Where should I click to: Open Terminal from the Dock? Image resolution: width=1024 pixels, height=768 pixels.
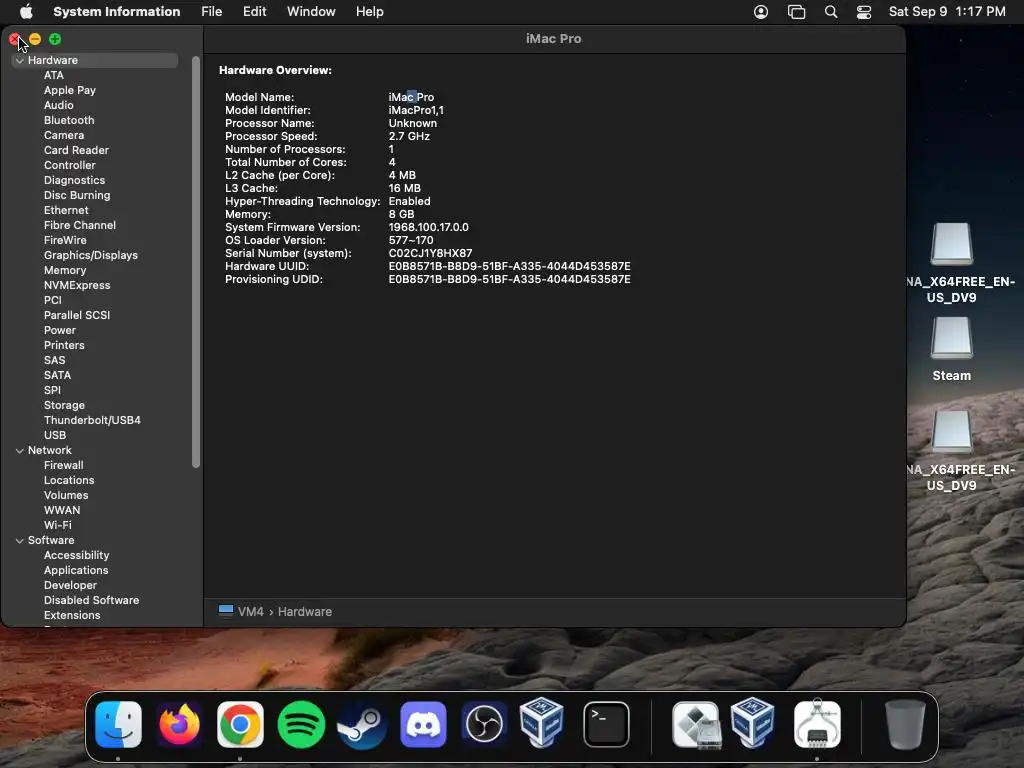[606, 724]
